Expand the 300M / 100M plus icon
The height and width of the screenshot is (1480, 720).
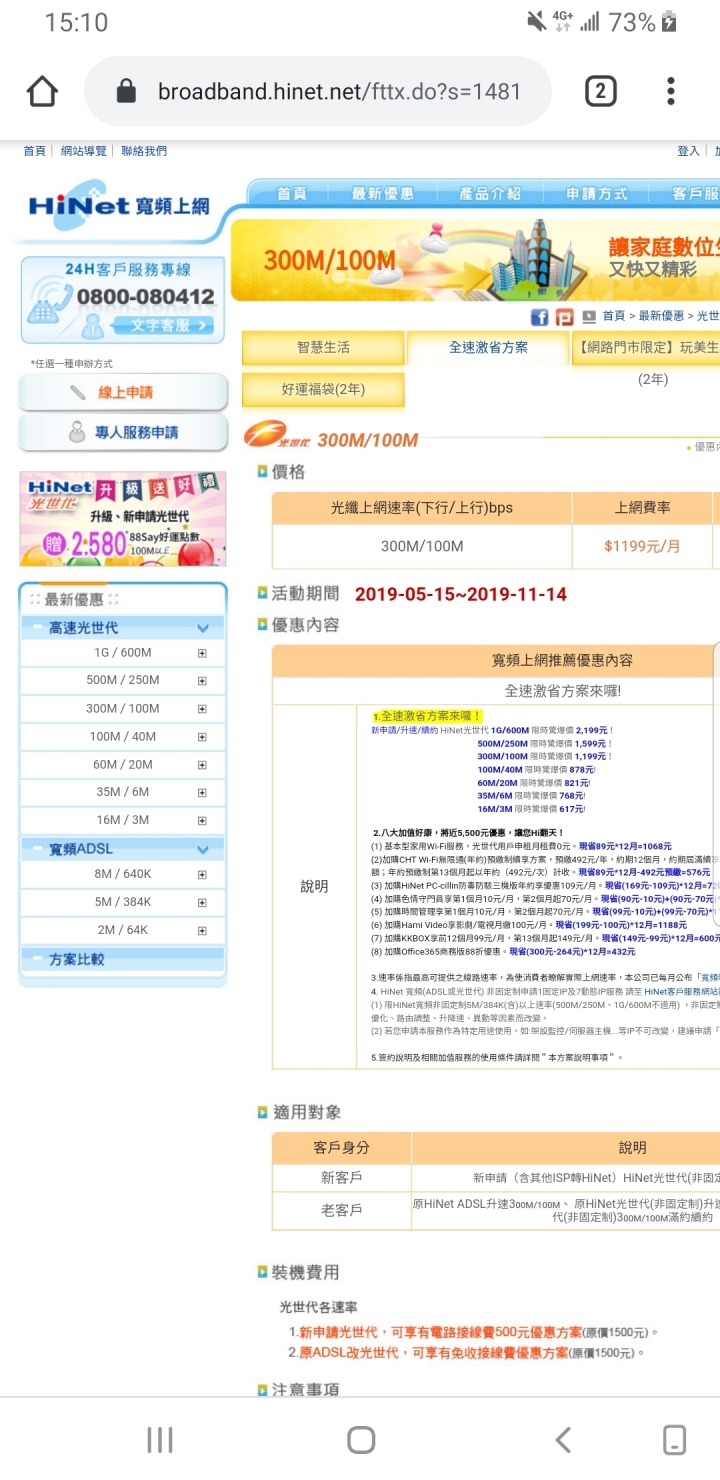[x=202, y=709]
